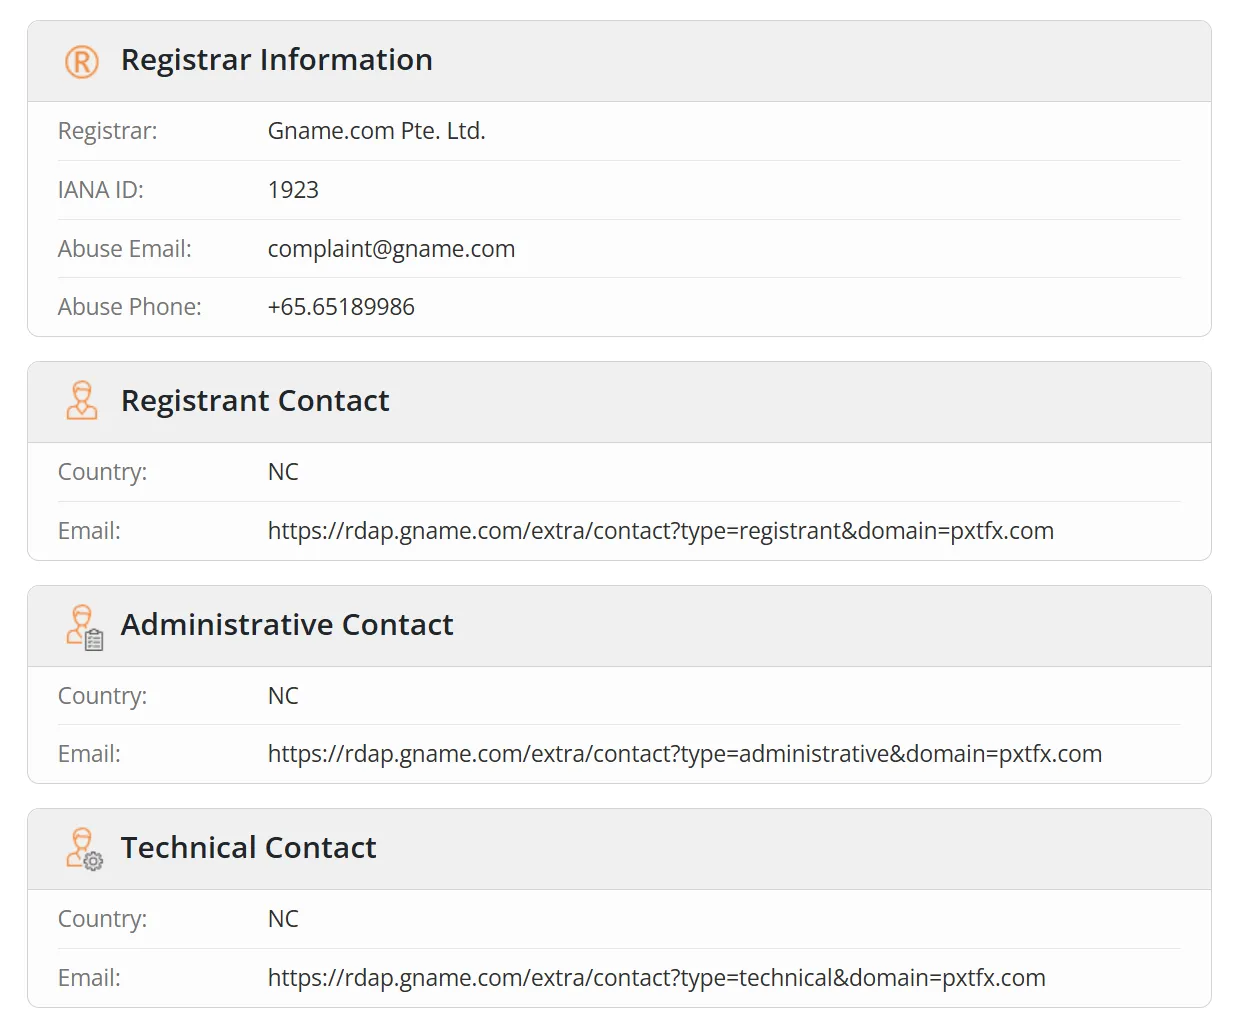Click the Registrant Contact person icon
The image size is (1233, 1030).
click(x=82, y=401)
